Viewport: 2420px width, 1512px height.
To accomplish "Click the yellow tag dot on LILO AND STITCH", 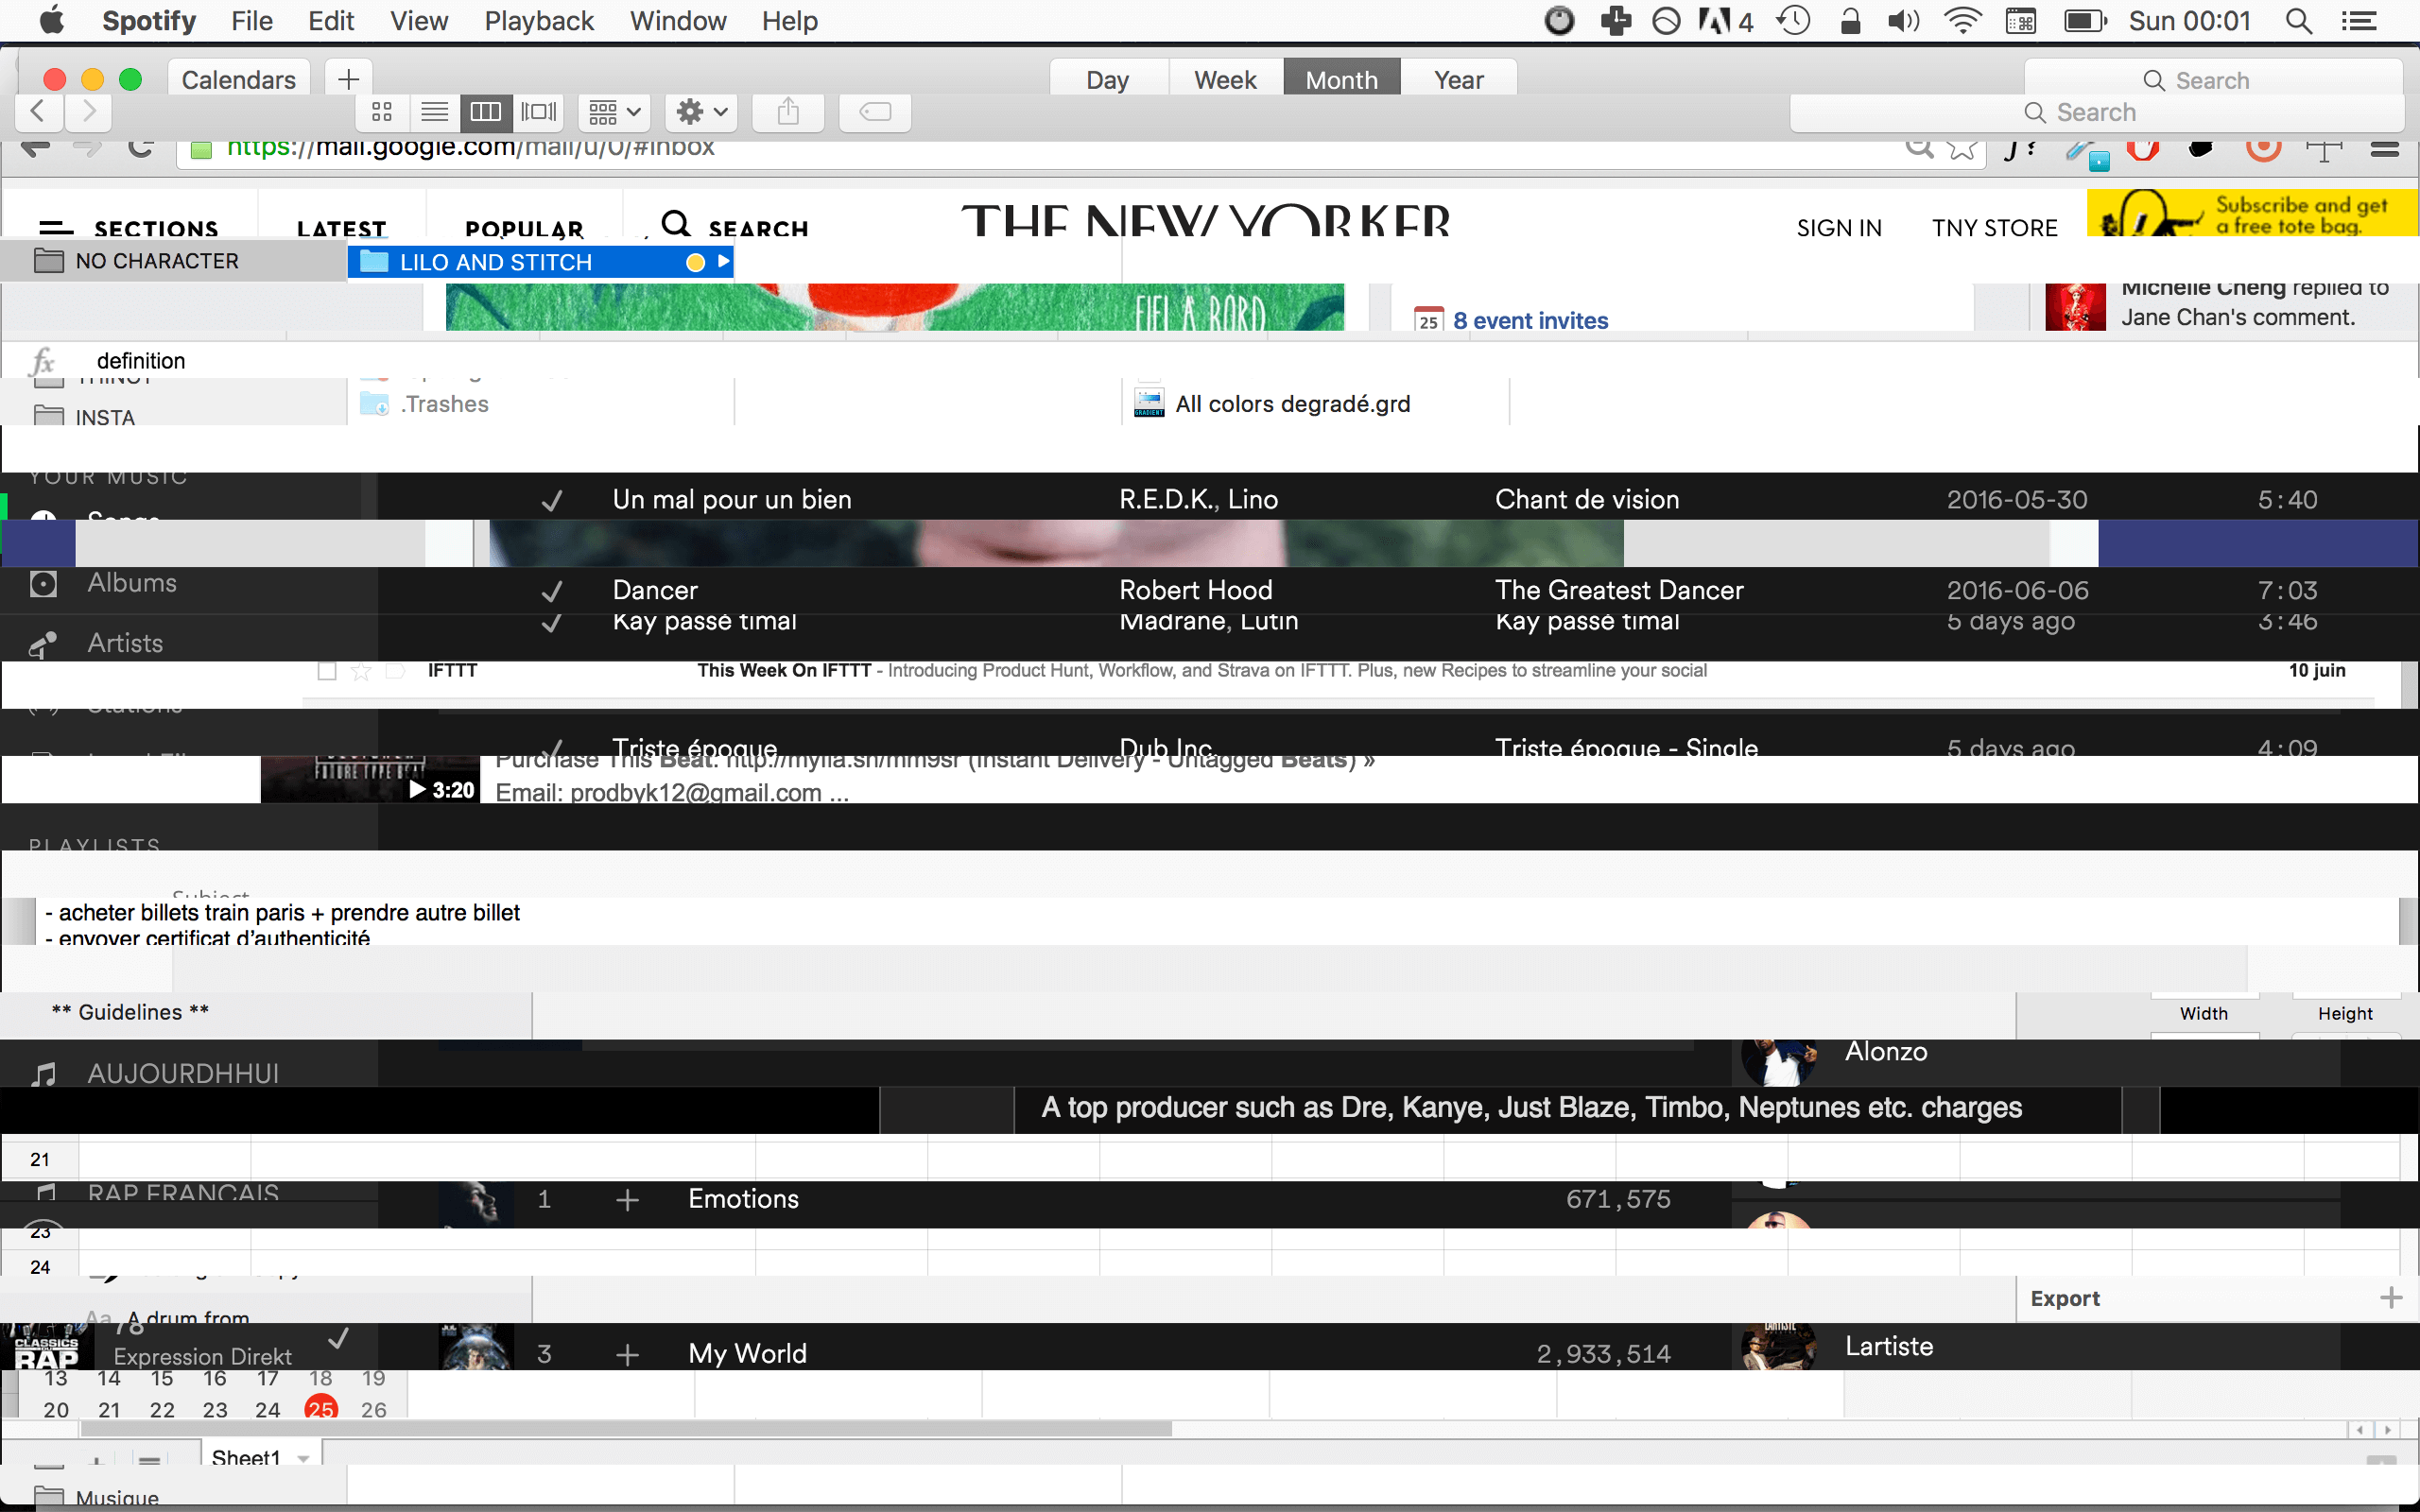I will click(695, 262).
